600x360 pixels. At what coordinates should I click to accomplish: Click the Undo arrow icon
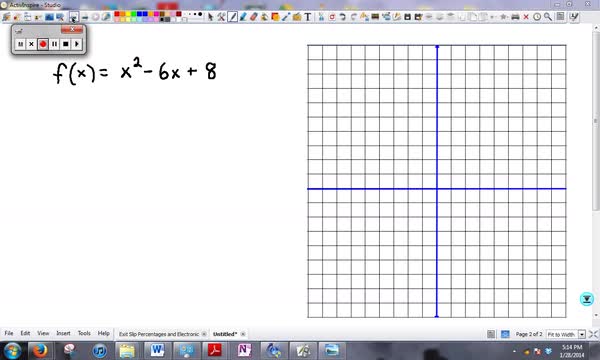point(342,17)
